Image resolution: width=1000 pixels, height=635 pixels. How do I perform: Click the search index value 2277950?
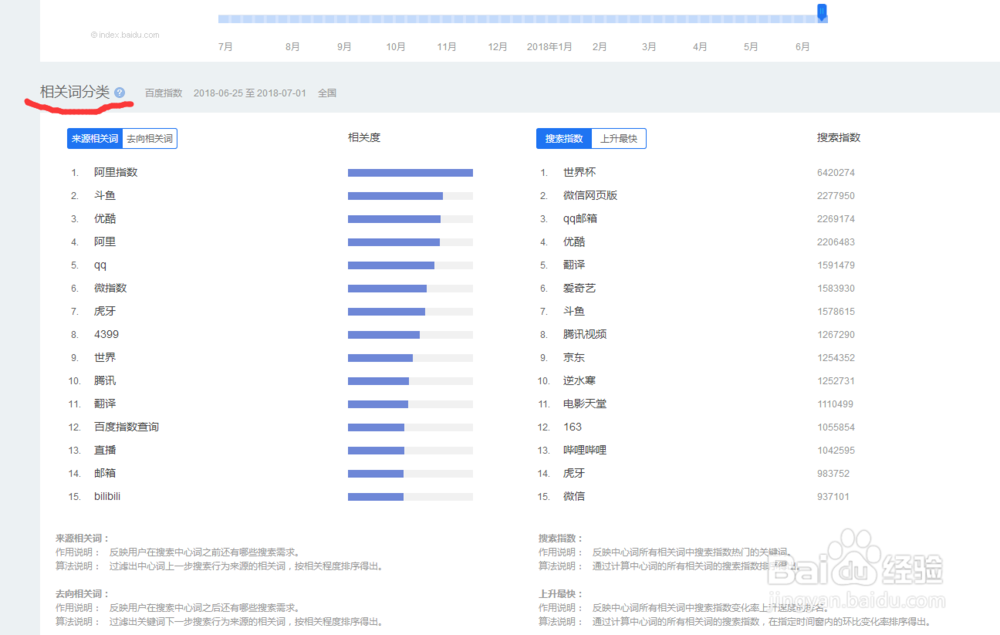click(835, 196)
